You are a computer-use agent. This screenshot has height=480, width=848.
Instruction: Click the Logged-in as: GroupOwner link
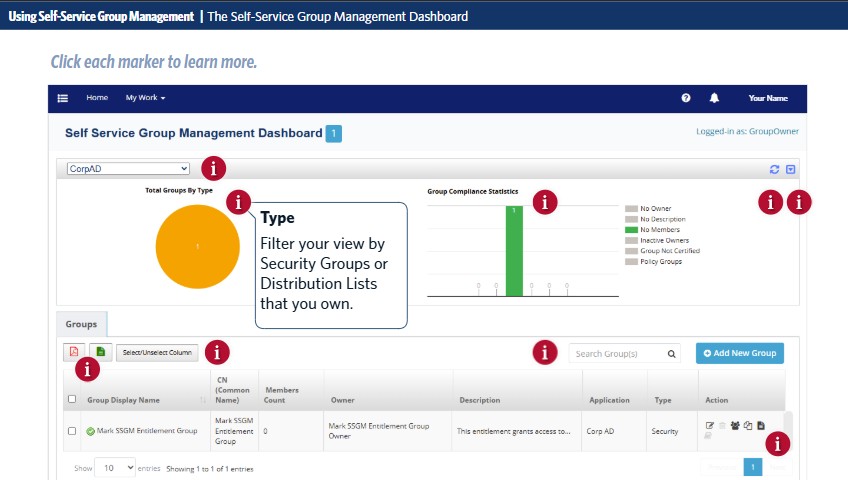[747, 131]
